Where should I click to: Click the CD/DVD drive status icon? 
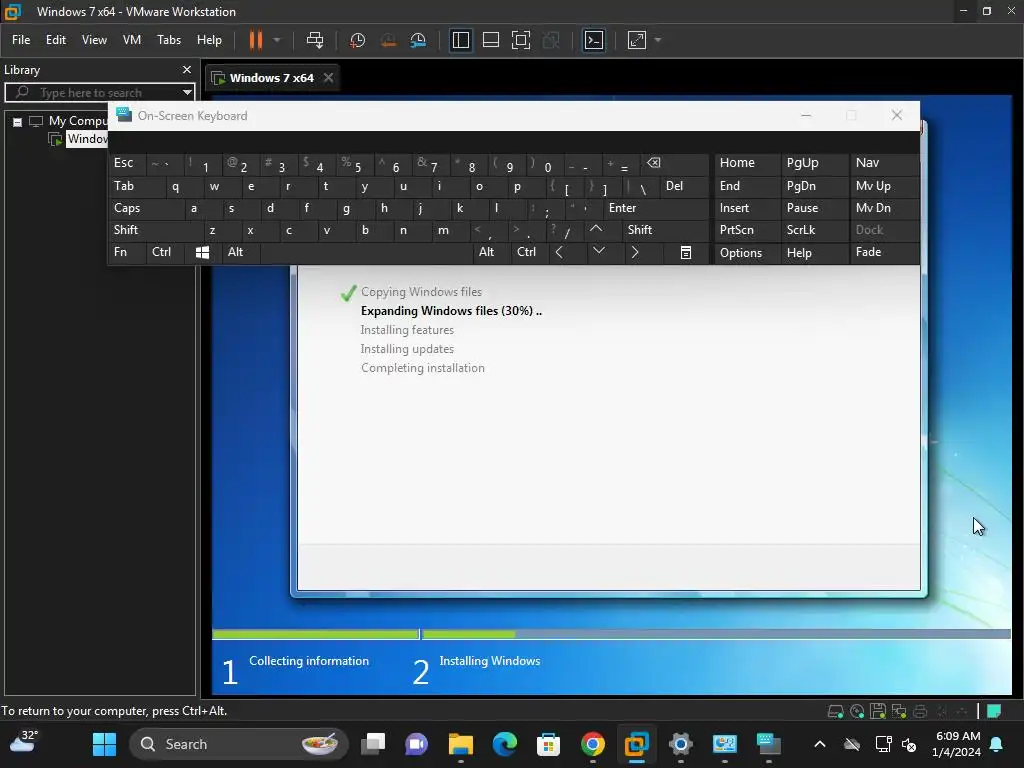857,711
